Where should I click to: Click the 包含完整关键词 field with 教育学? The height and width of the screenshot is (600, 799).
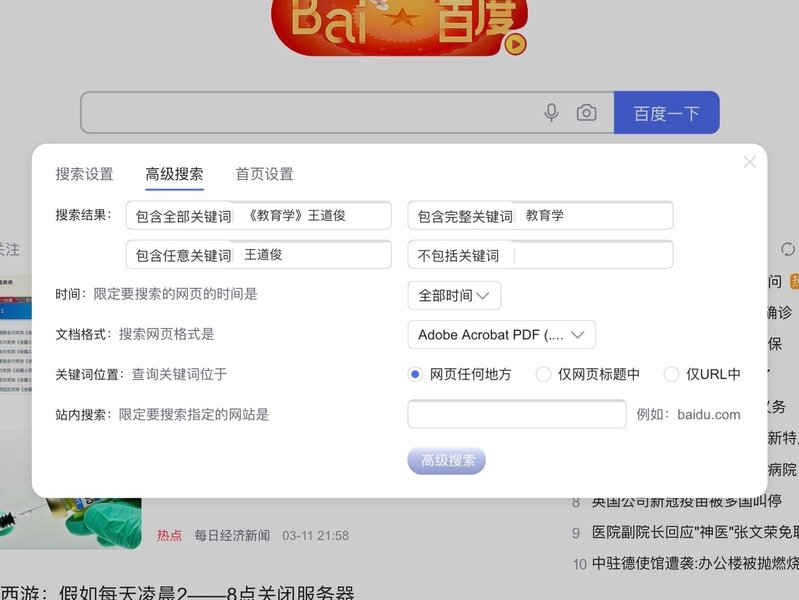click(x=594, y=215)
